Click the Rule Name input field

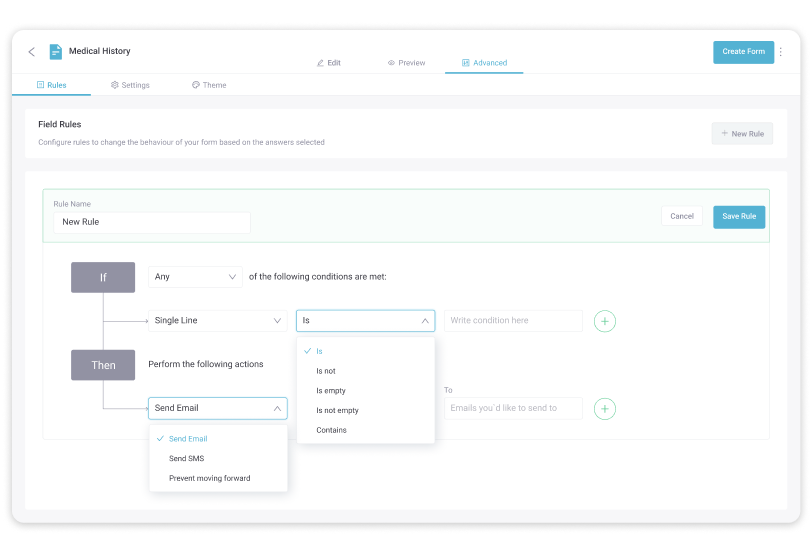point(152,222)
